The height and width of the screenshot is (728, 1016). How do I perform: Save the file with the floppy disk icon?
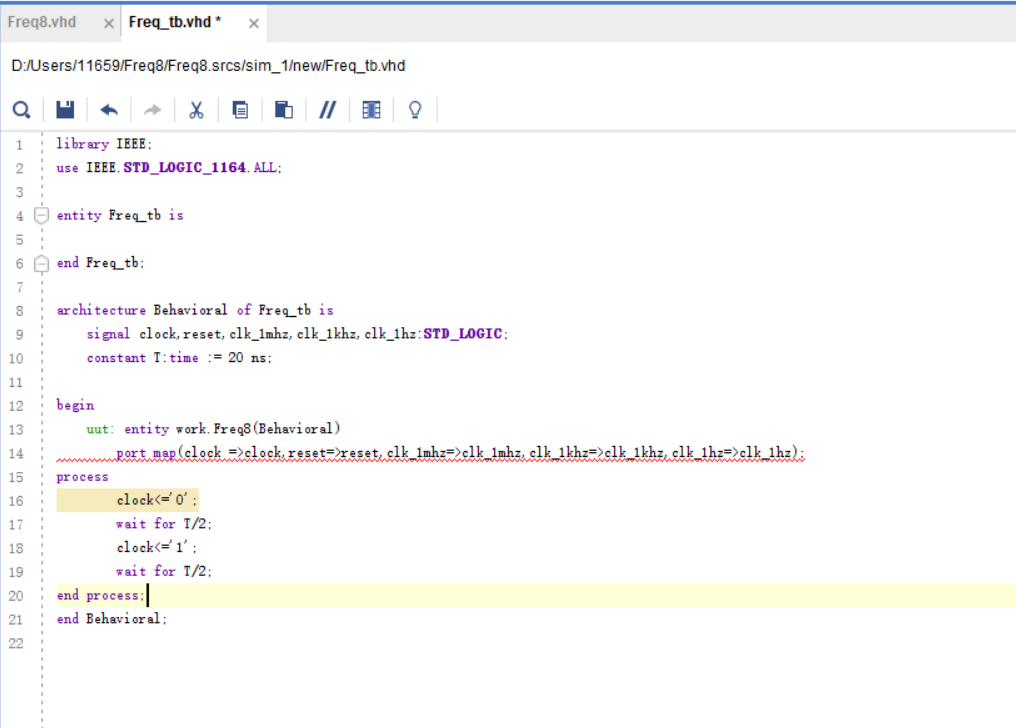(x=65, y=110)
